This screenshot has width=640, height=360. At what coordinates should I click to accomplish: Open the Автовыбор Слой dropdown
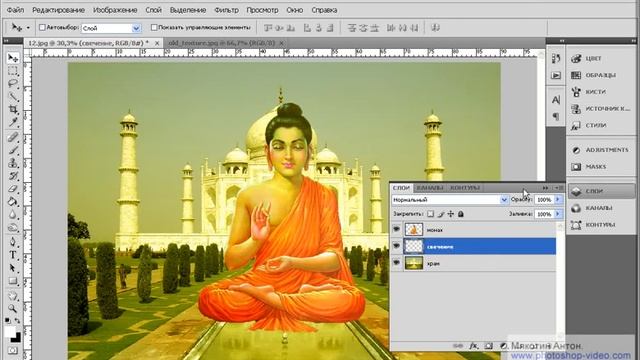111,28
